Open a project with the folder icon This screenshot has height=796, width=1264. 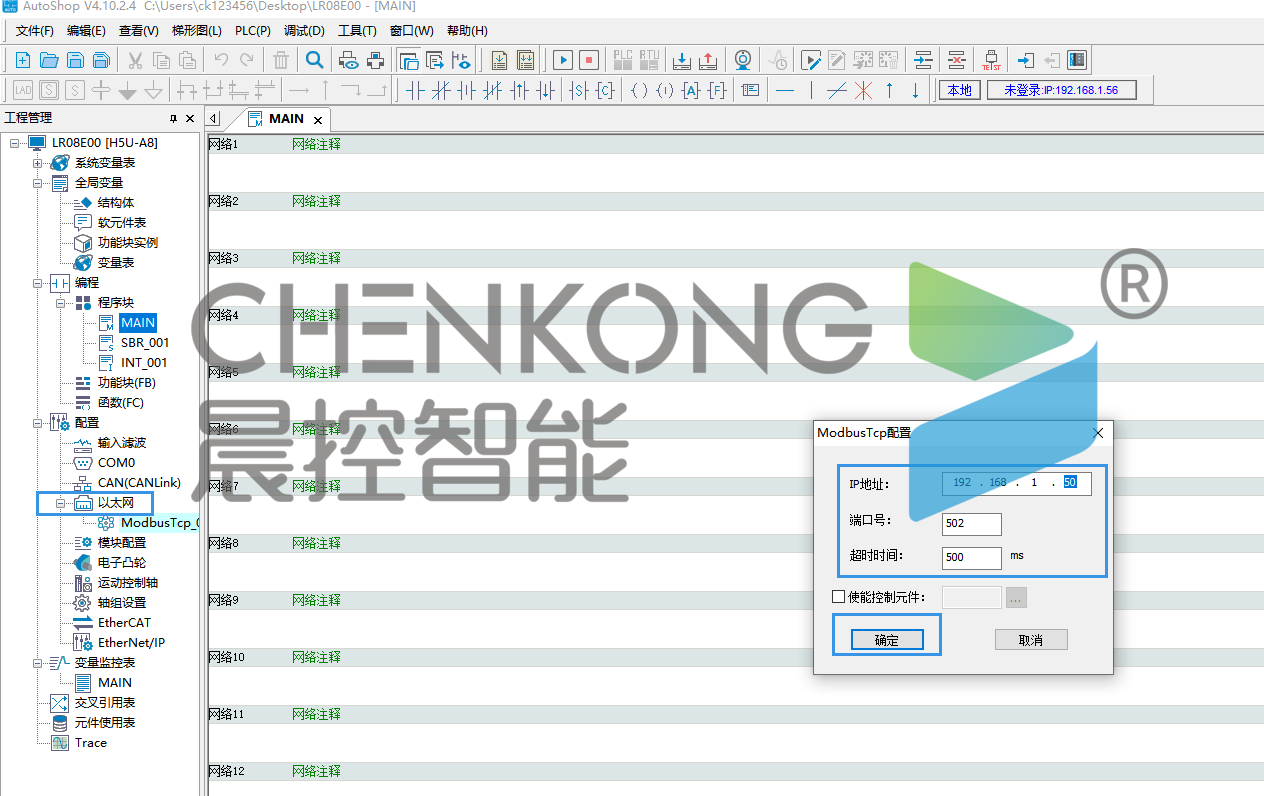(48, 60)
